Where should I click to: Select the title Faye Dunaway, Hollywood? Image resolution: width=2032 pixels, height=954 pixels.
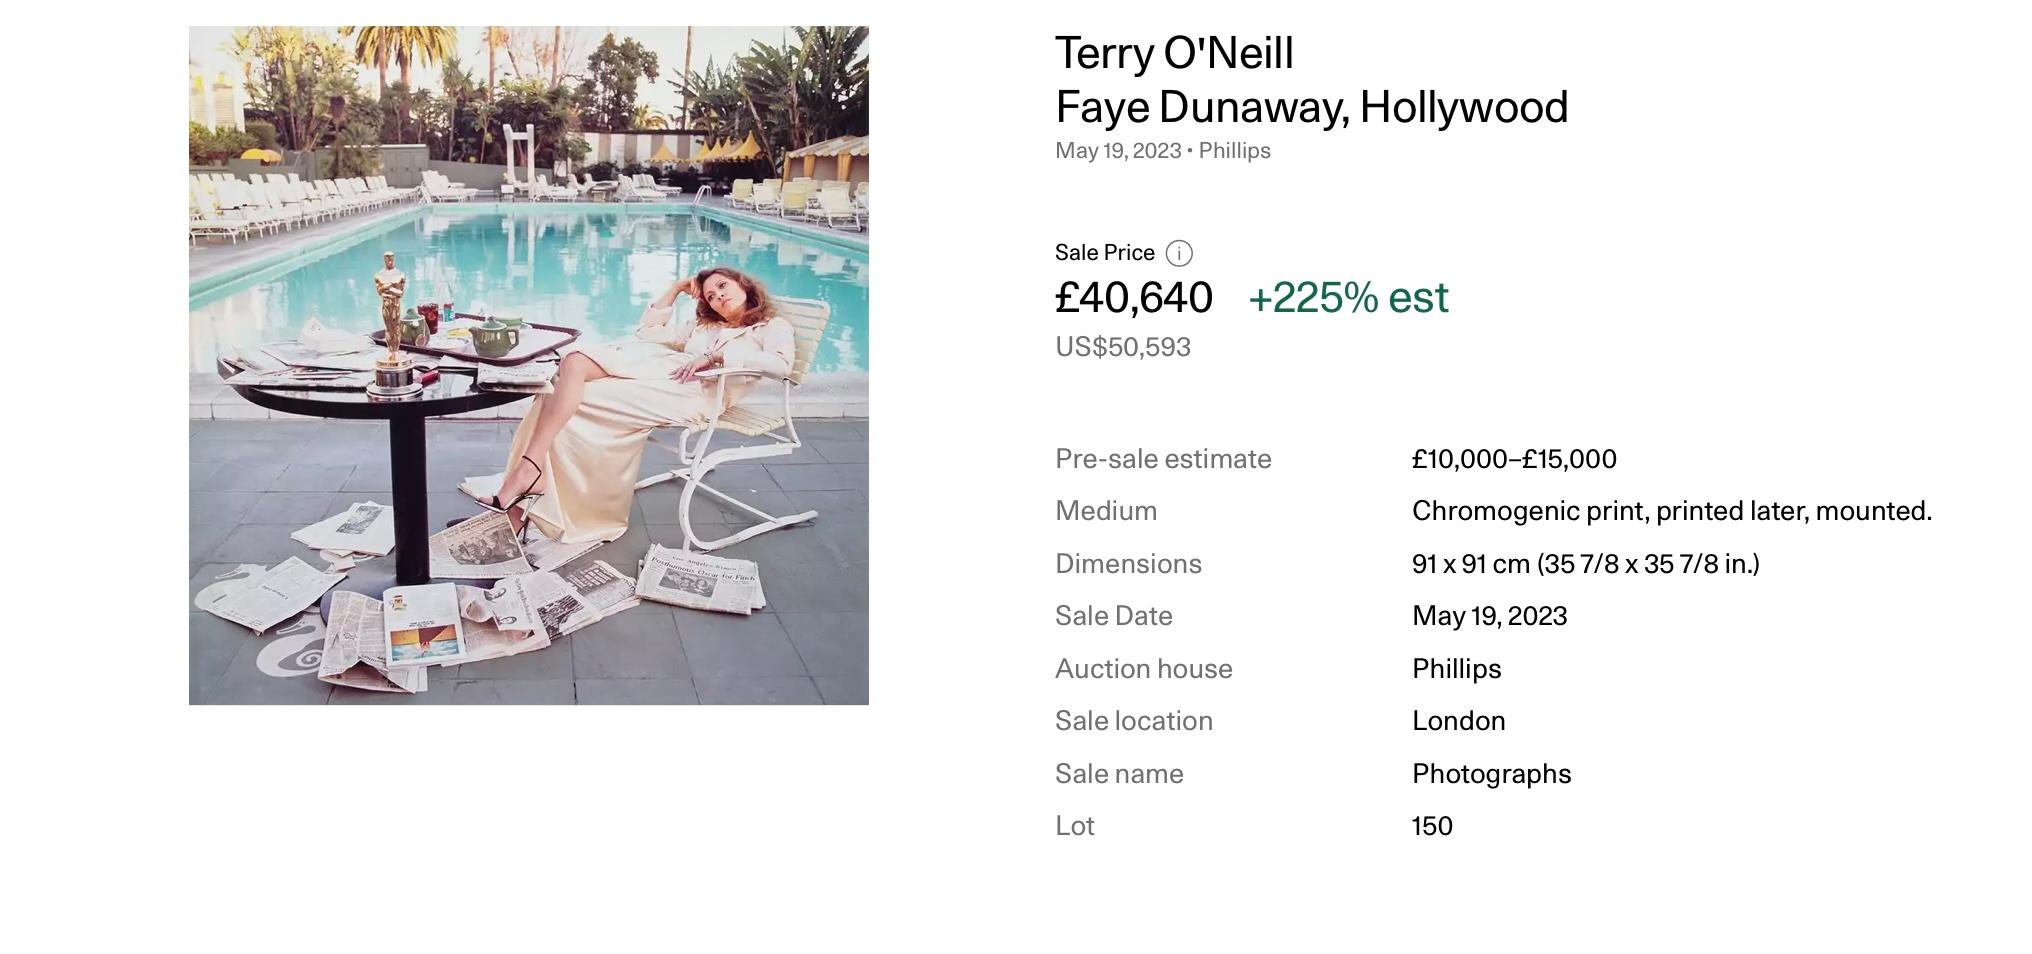[1311, 107]
